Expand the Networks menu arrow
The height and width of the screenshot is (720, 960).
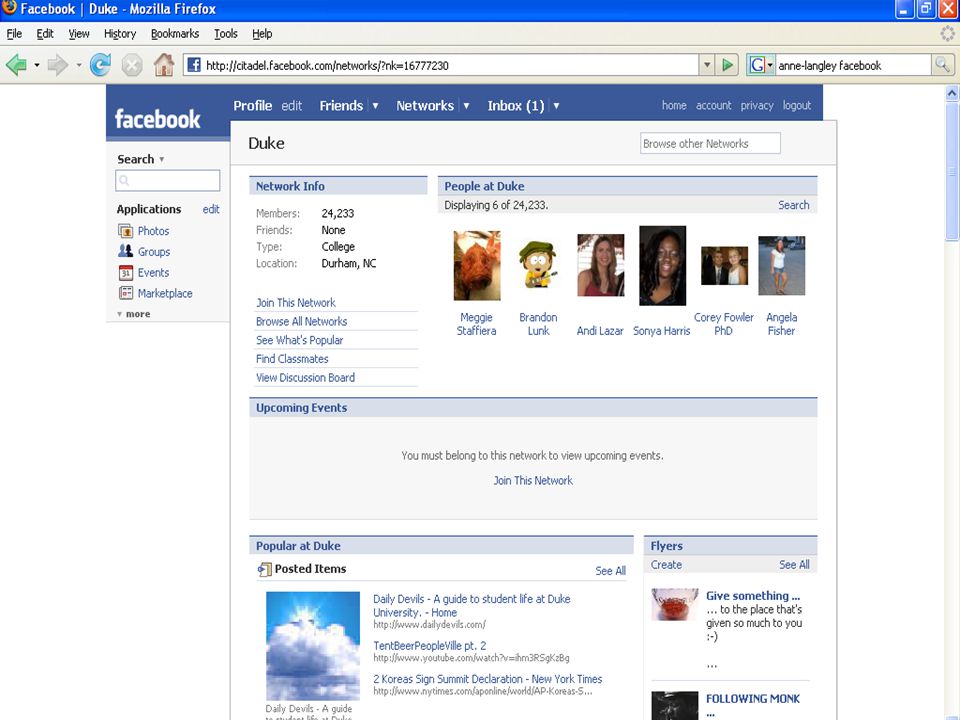(466, 106)
